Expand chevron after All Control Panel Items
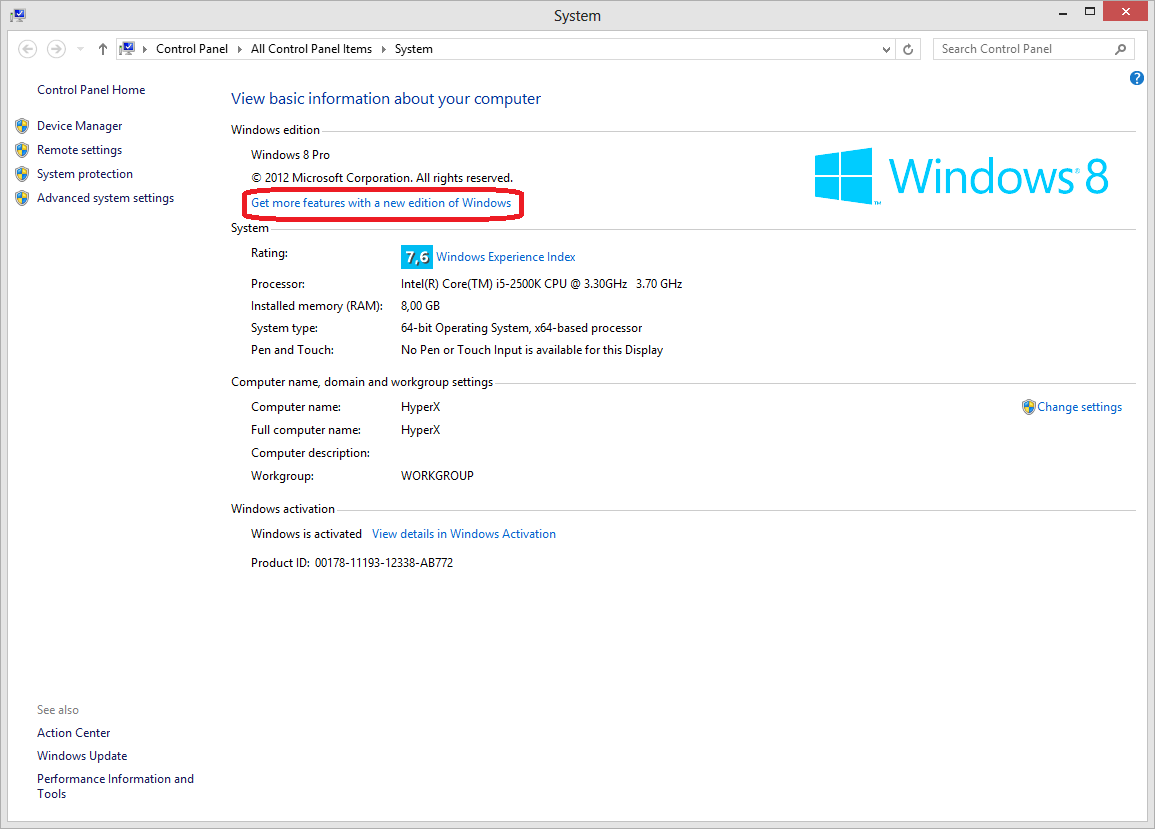The width and height of the screenshot is (1155, 829). coord(383,49)
